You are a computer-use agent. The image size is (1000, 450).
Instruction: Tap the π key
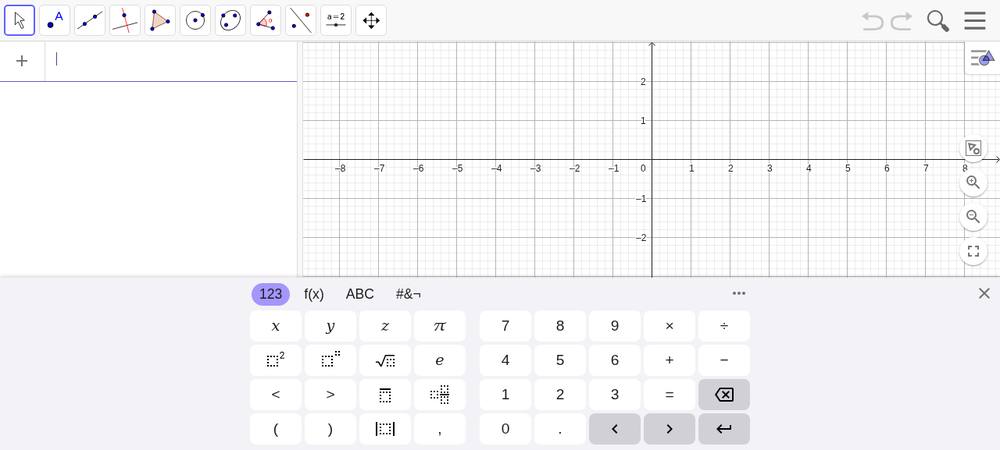pyautogui.click(x=440, y=326)
